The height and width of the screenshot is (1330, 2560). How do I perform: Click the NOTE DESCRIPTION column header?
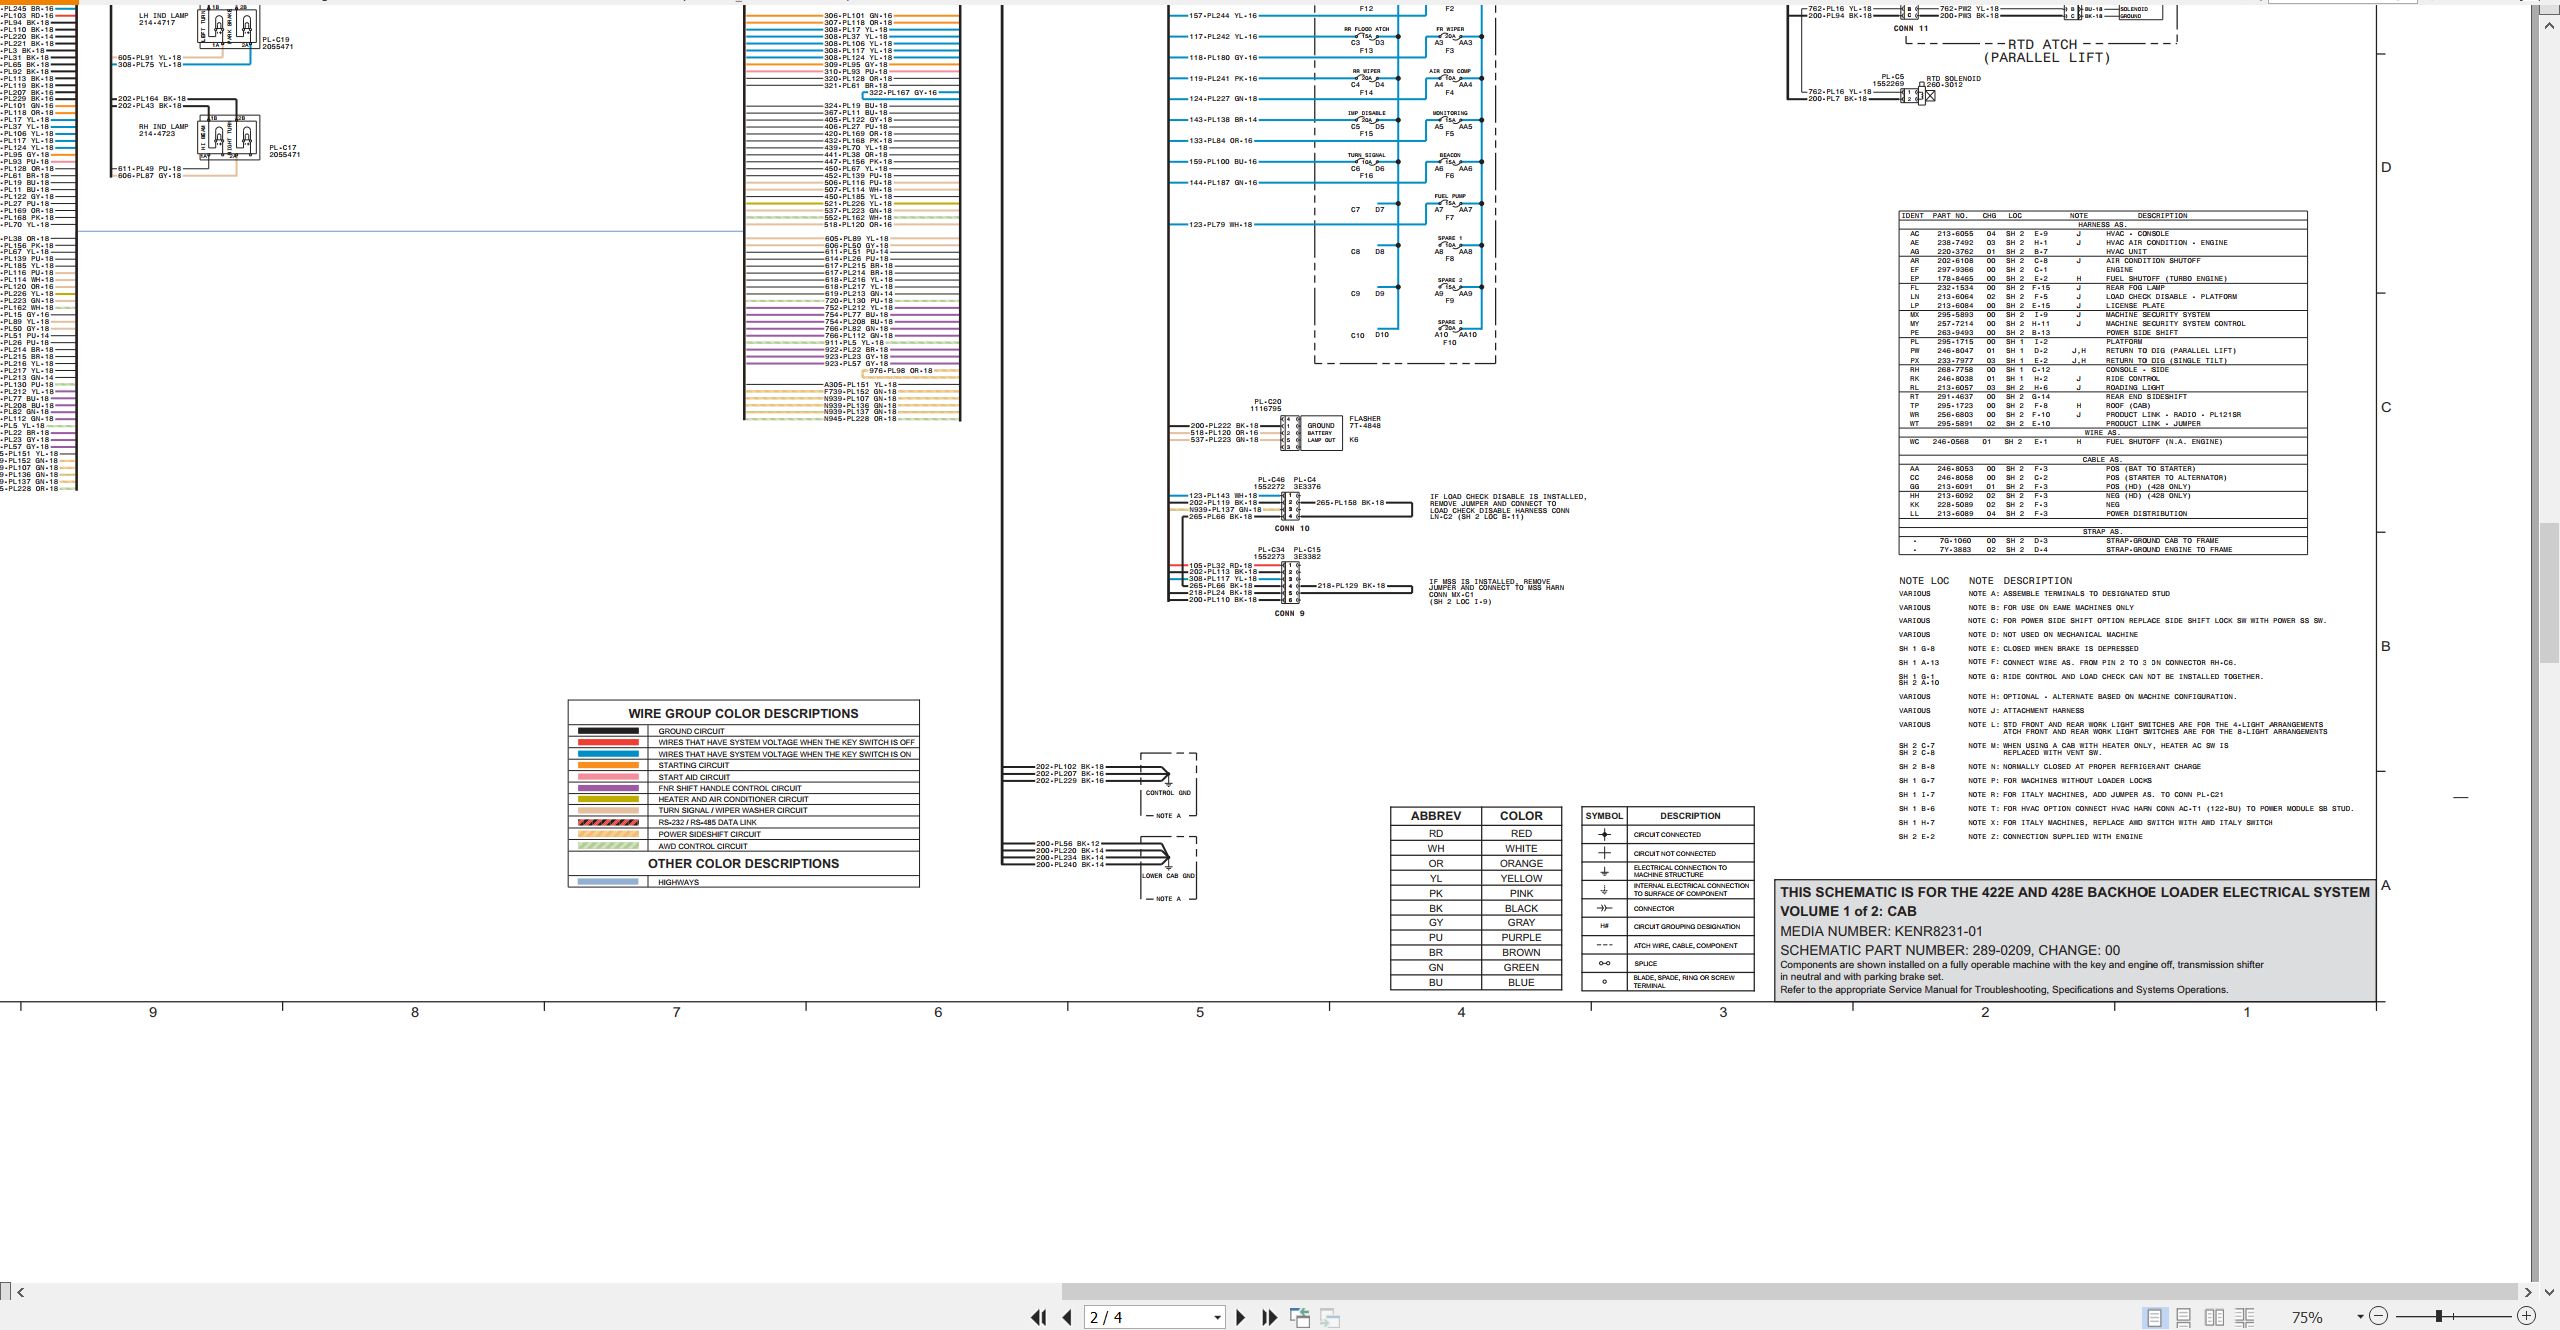2020,581
